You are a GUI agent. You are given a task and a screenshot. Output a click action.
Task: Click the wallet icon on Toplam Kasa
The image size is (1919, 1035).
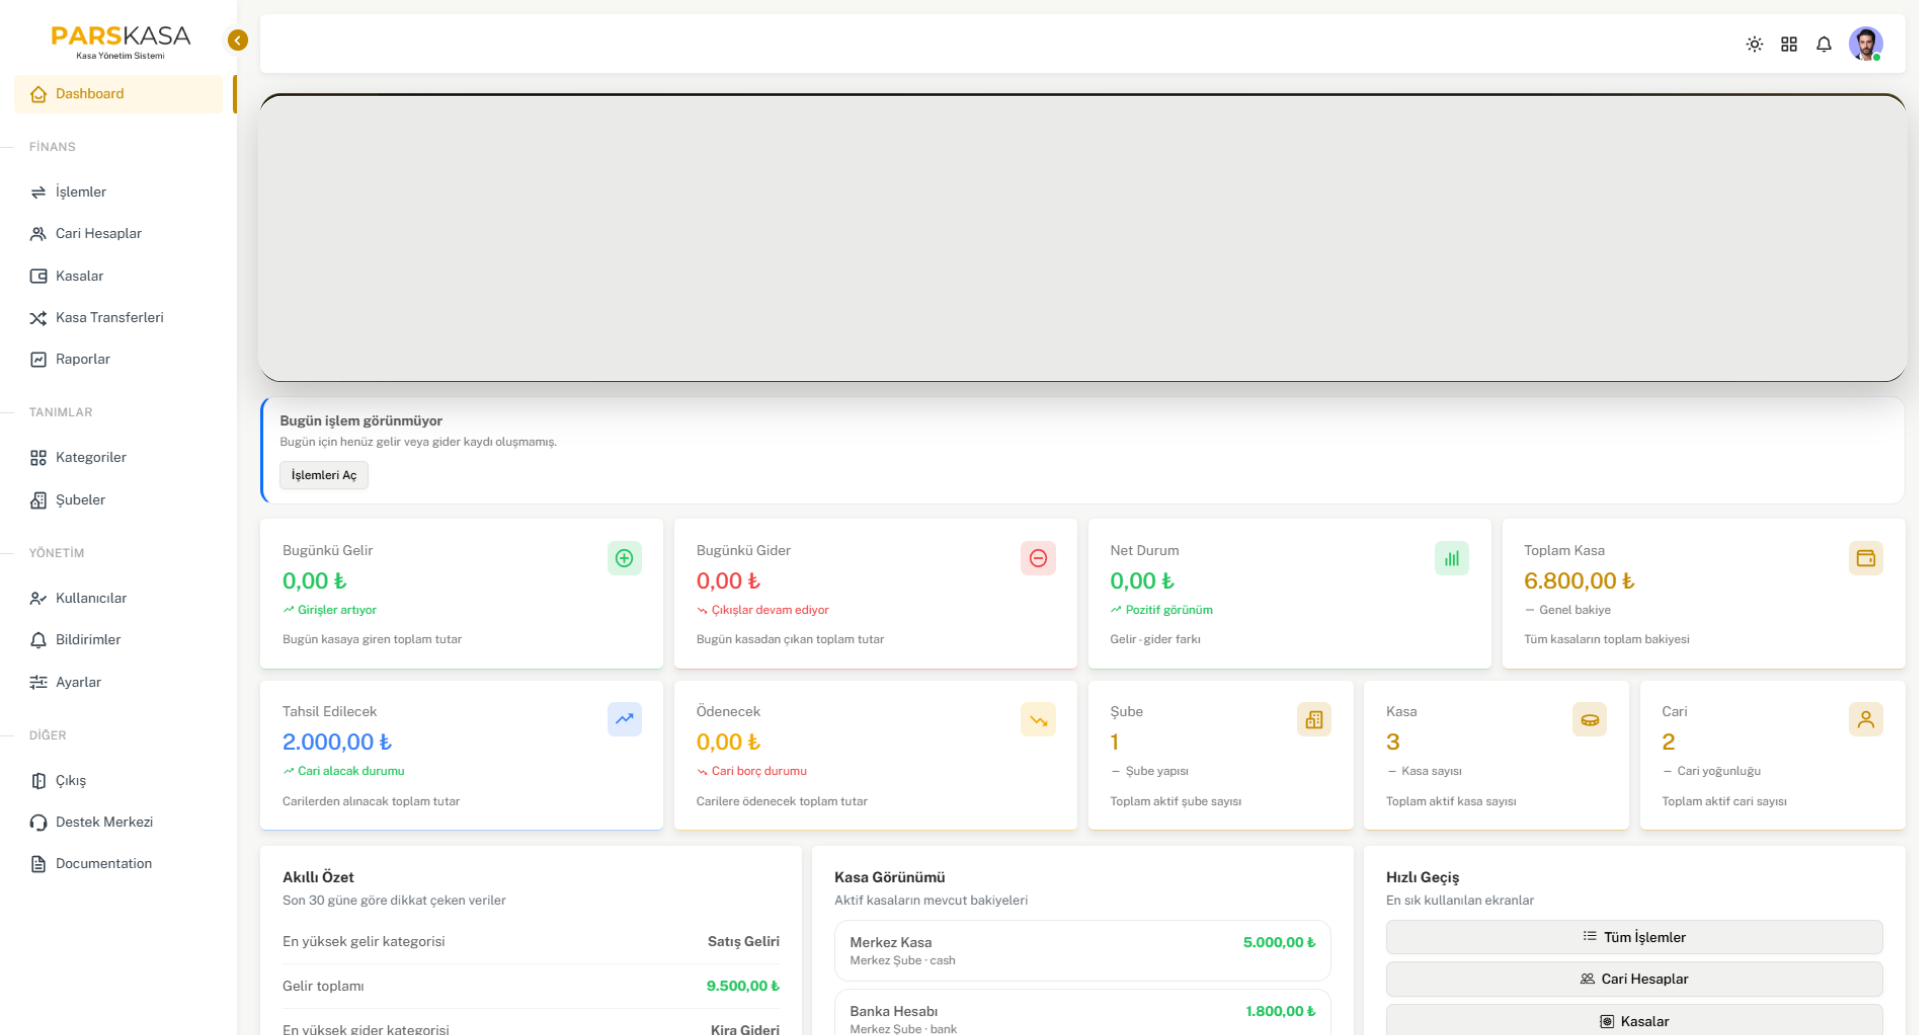1866,558
